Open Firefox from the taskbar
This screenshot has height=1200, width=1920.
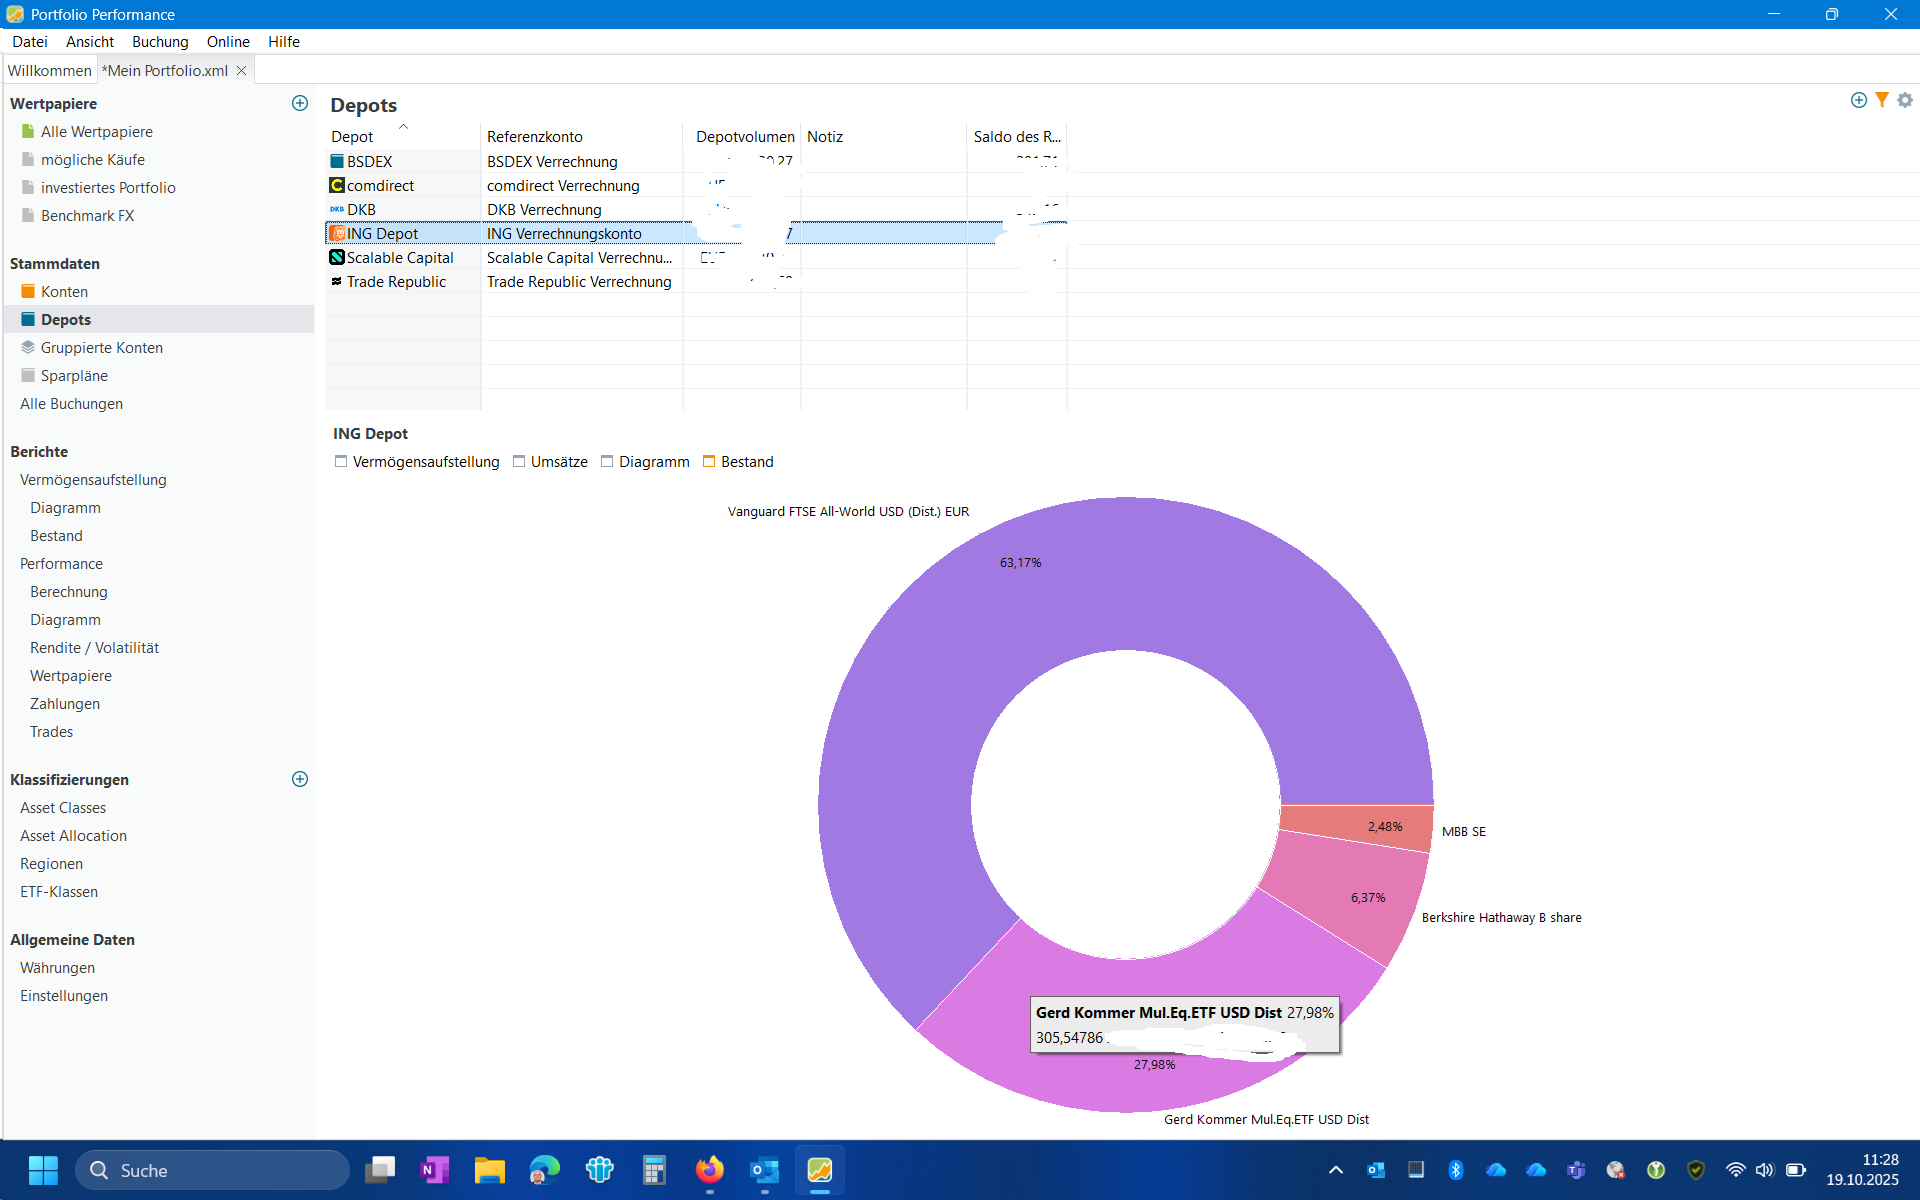point(709,1169)
